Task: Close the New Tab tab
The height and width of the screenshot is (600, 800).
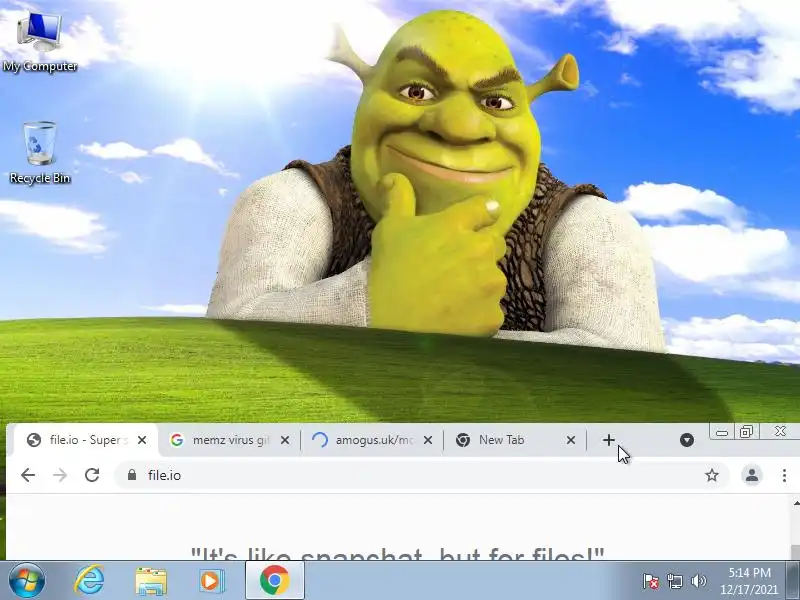Action: [x=571, y=440]
